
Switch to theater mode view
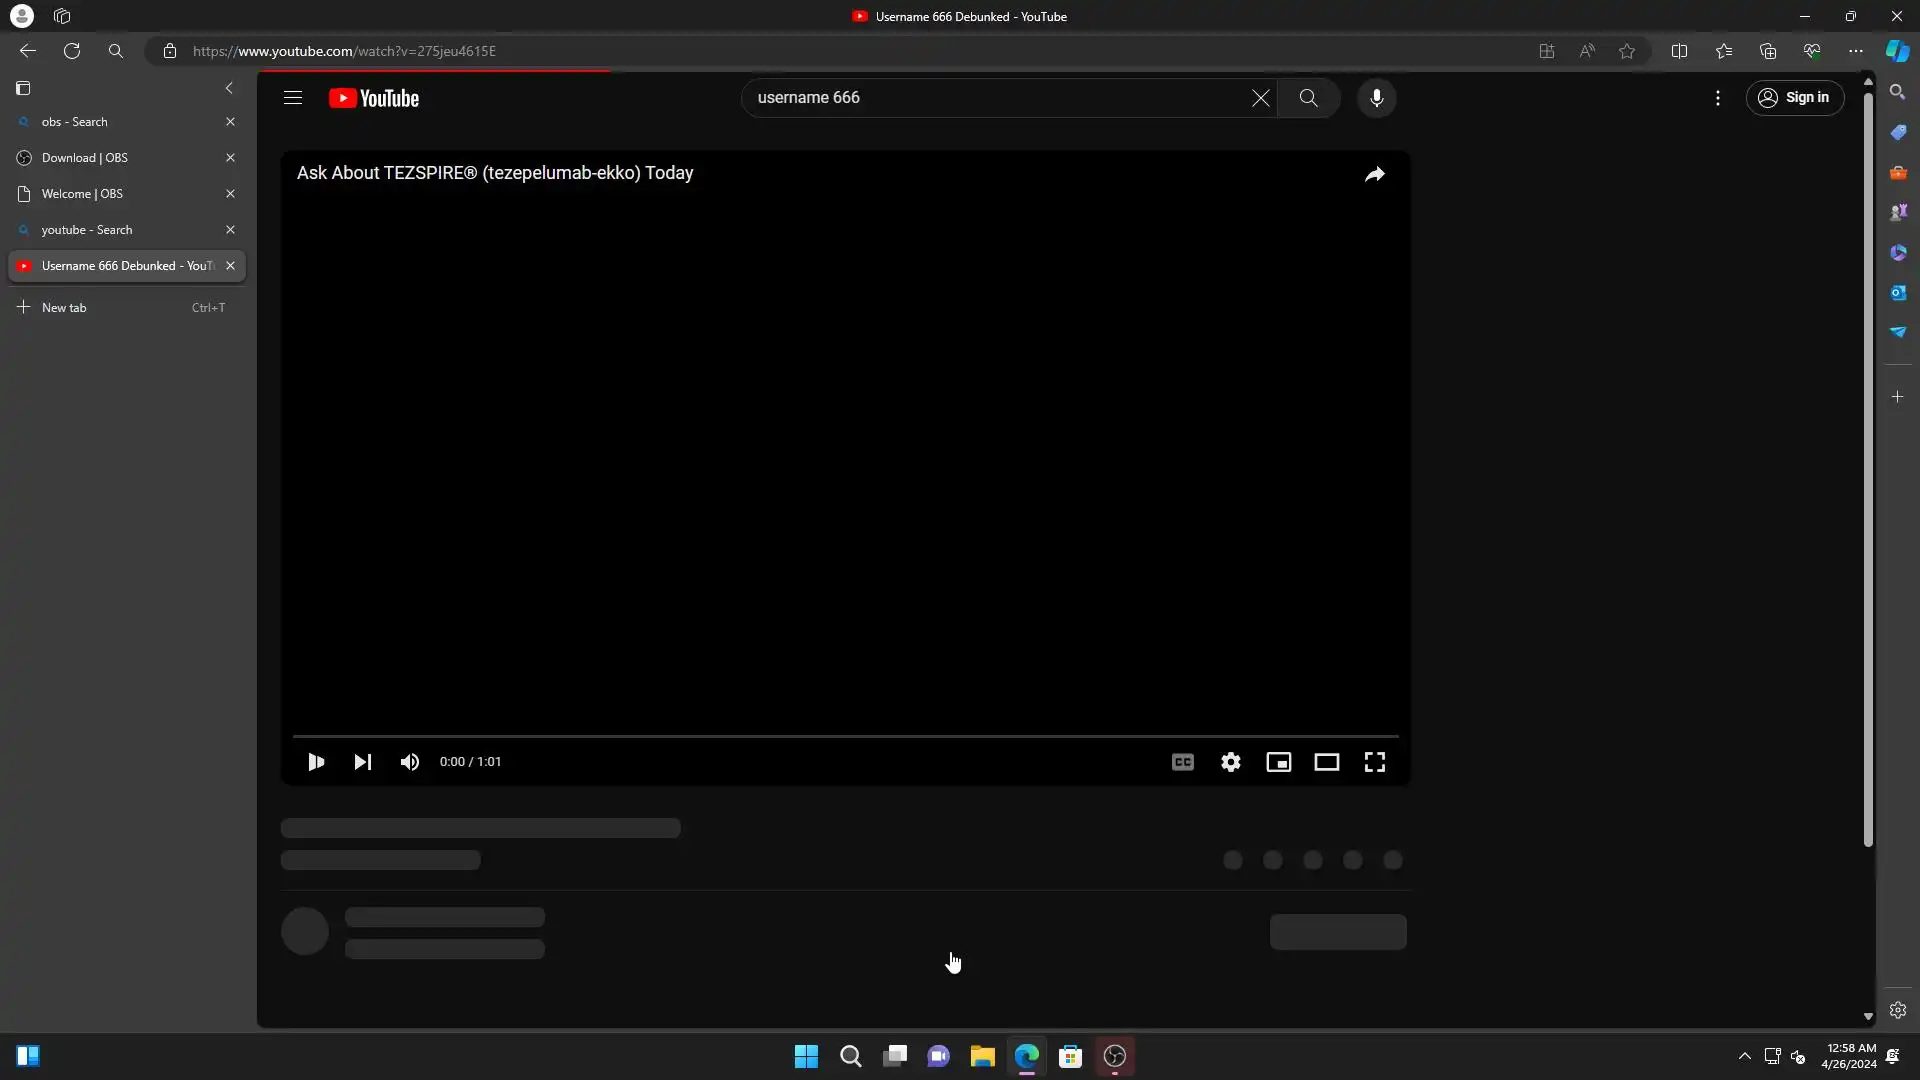coord(1327,762)
